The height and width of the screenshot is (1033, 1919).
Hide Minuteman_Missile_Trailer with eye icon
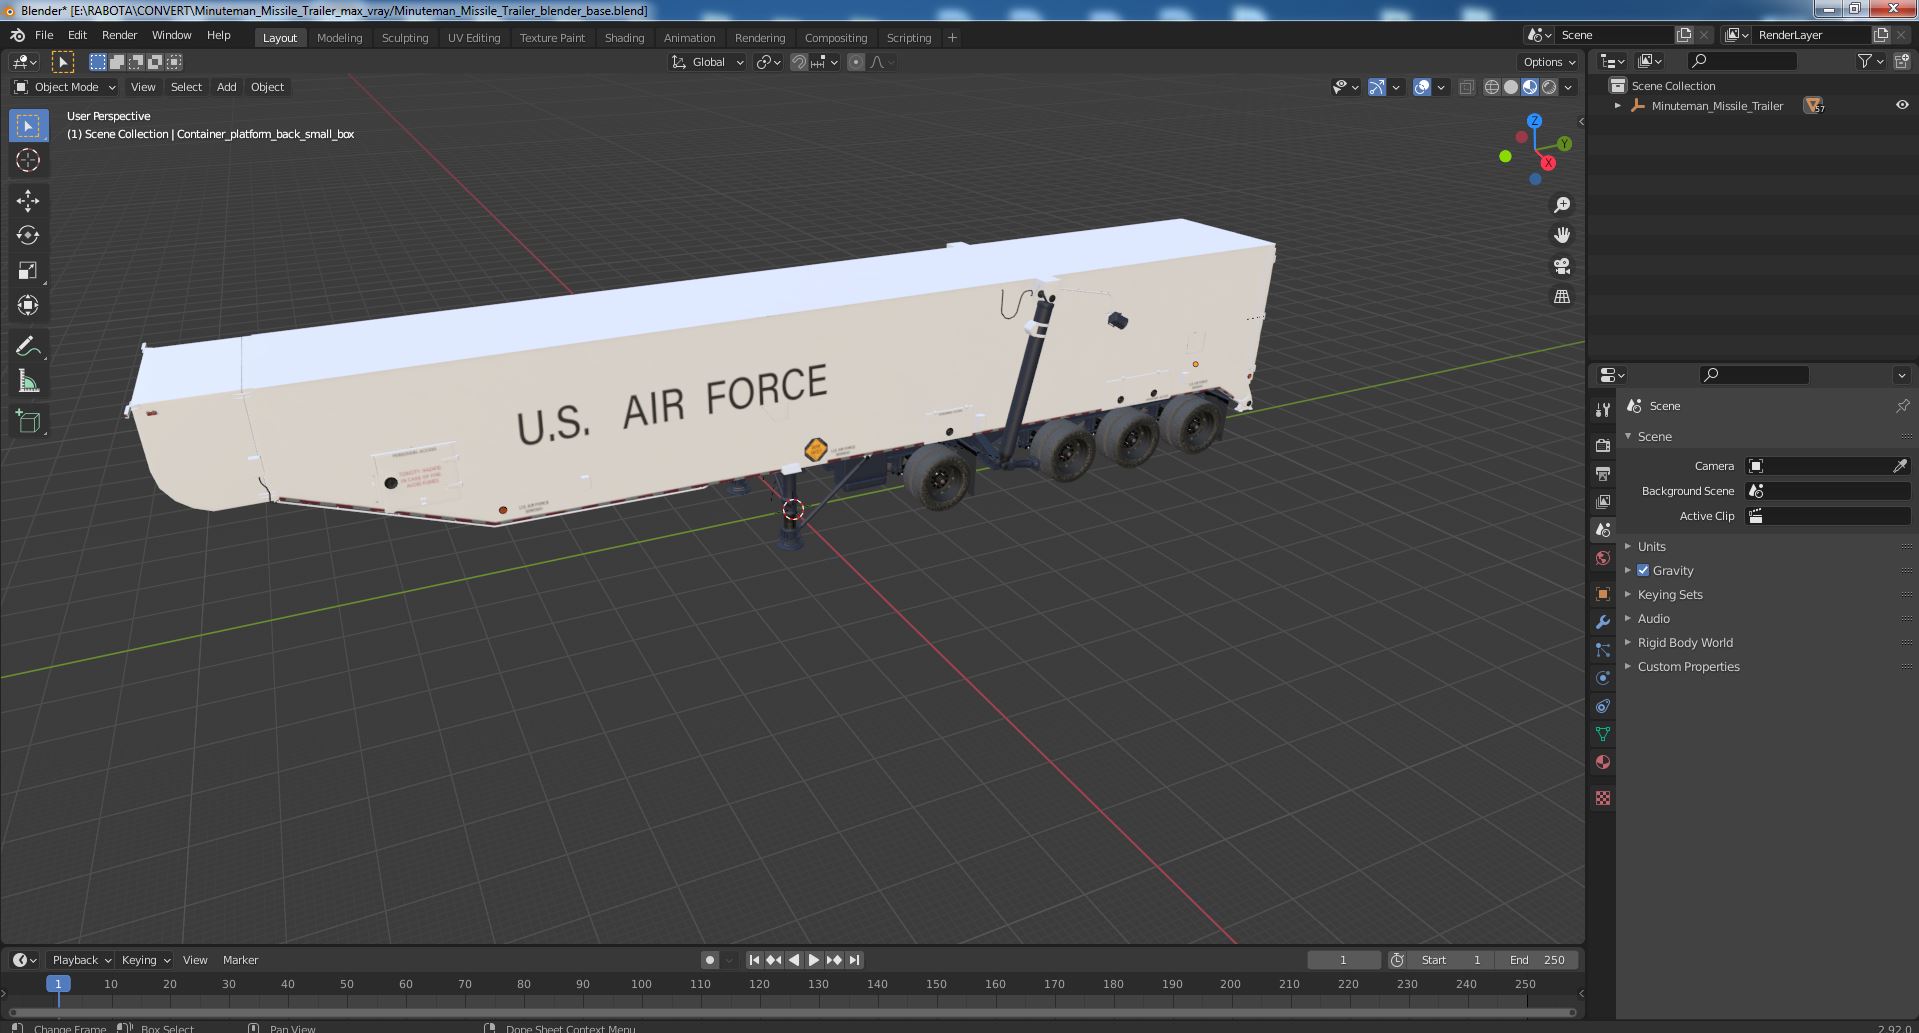pos(1902,105)
